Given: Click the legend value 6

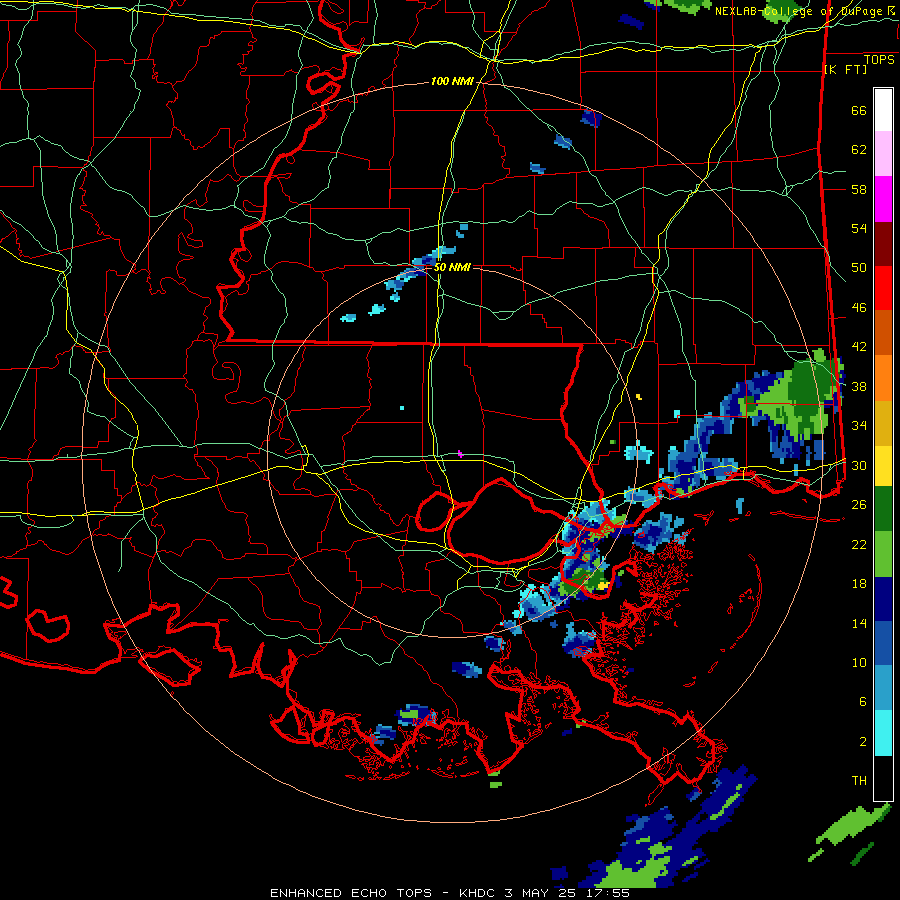Looking at the screenshot, I should (862, 701).
